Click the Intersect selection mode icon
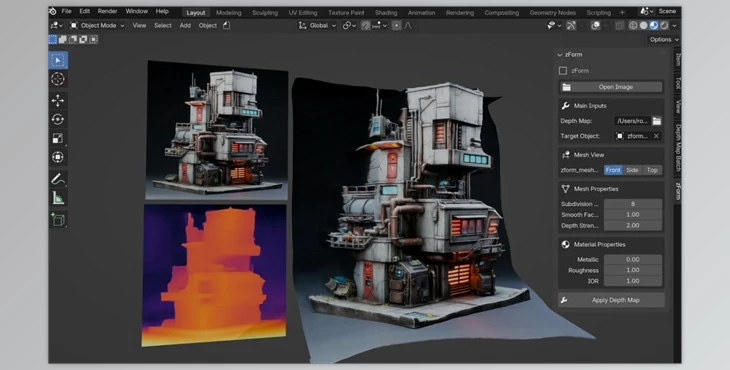 point(94,40)
